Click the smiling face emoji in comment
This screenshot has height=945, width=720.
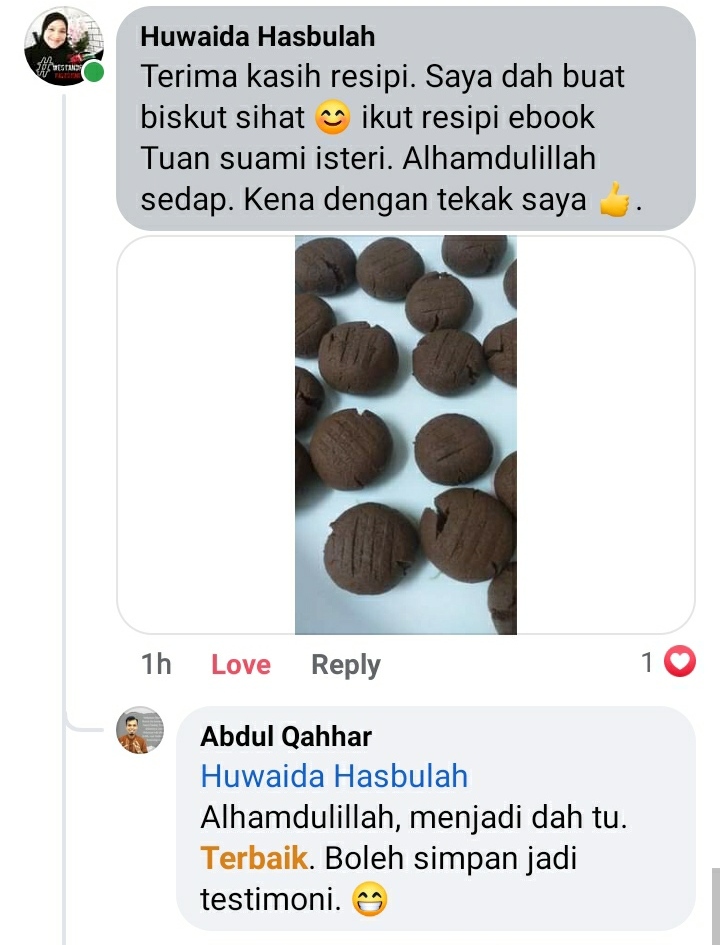click(x=333, y=118)
